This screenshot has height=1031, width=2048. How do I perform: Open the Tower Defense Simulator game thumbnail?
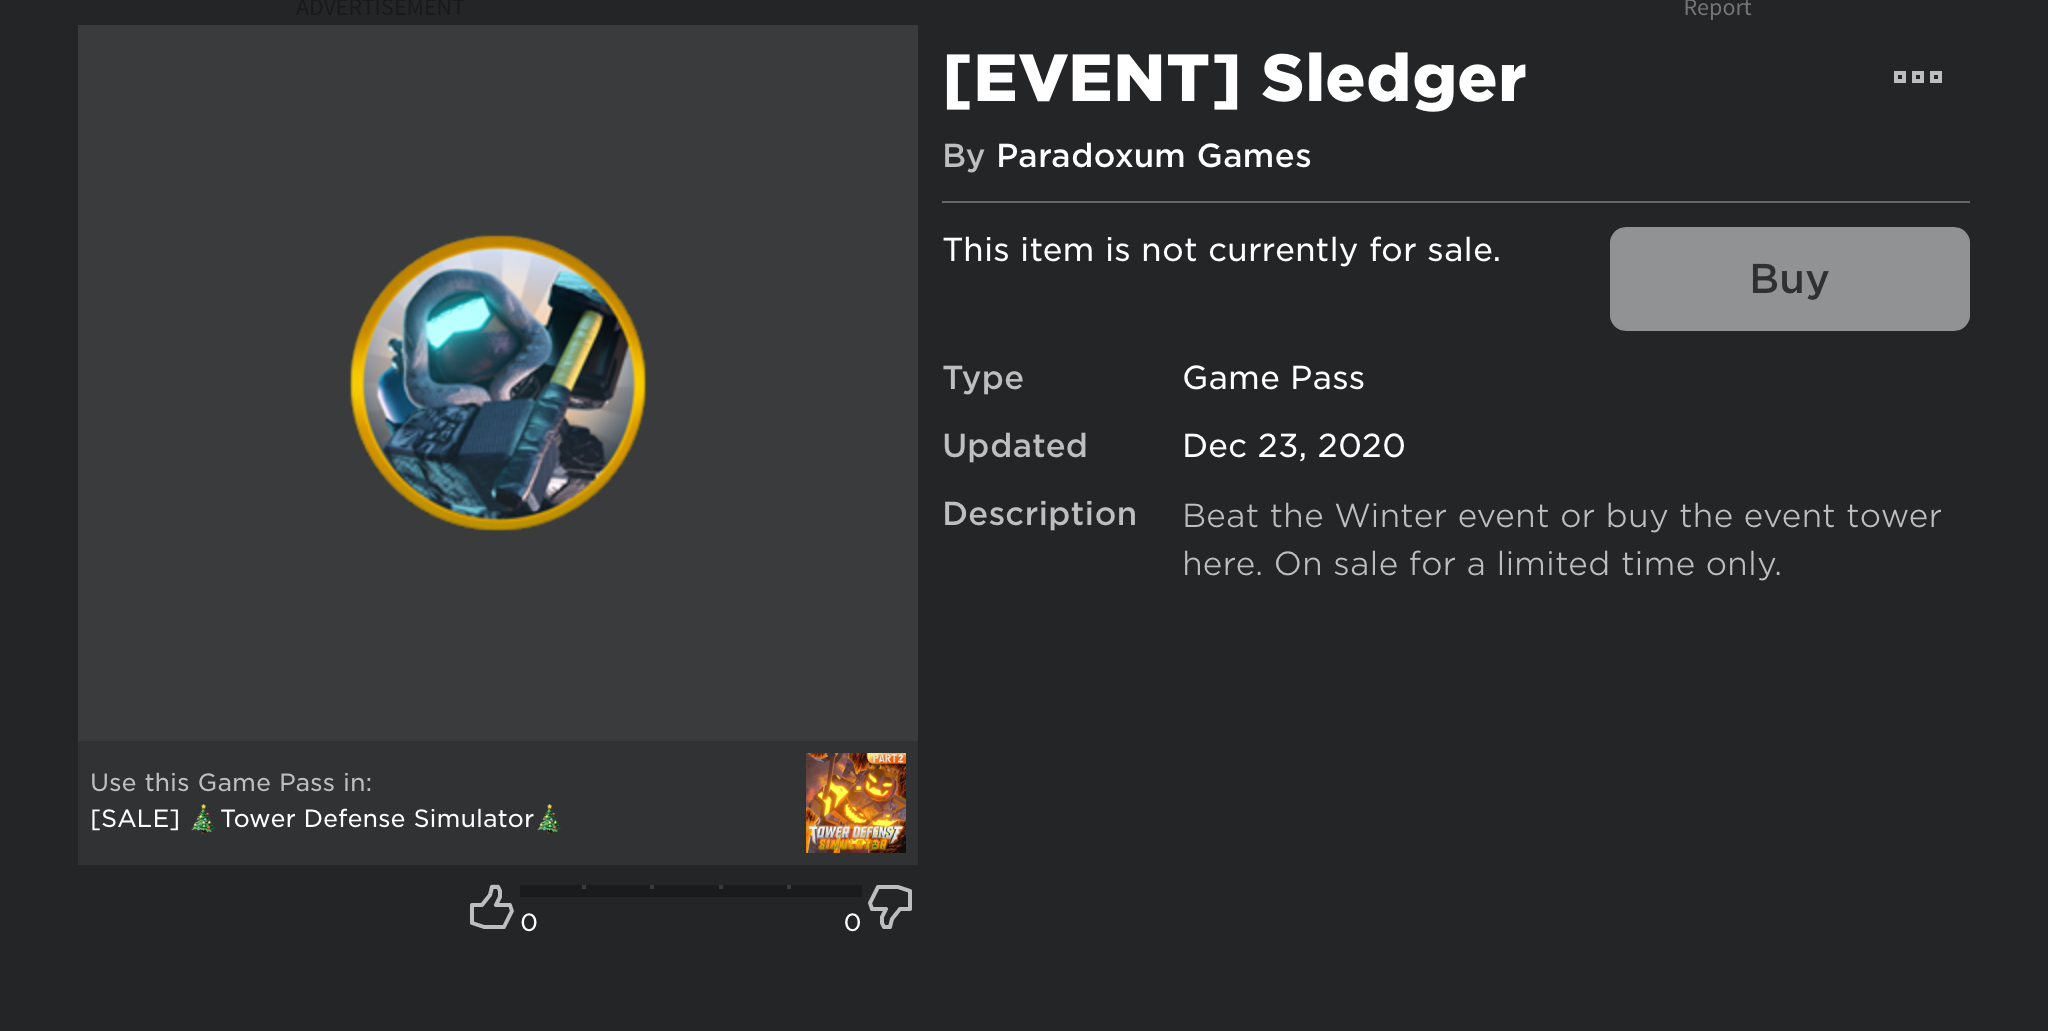click(x=856, y=803)
